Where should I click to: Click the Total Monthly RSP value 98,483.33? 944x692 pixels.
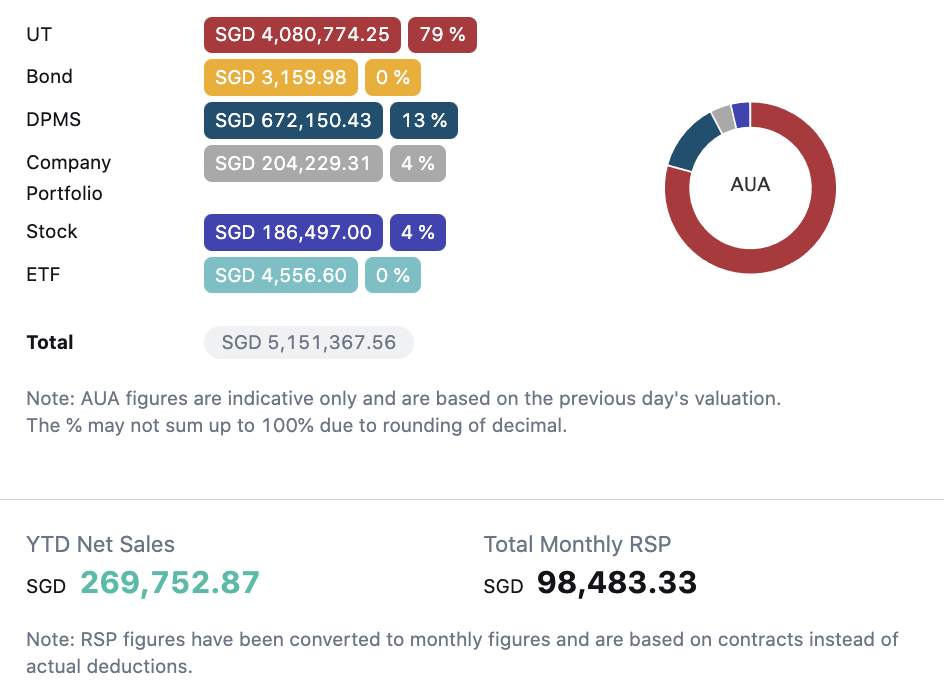pos(617,583)
